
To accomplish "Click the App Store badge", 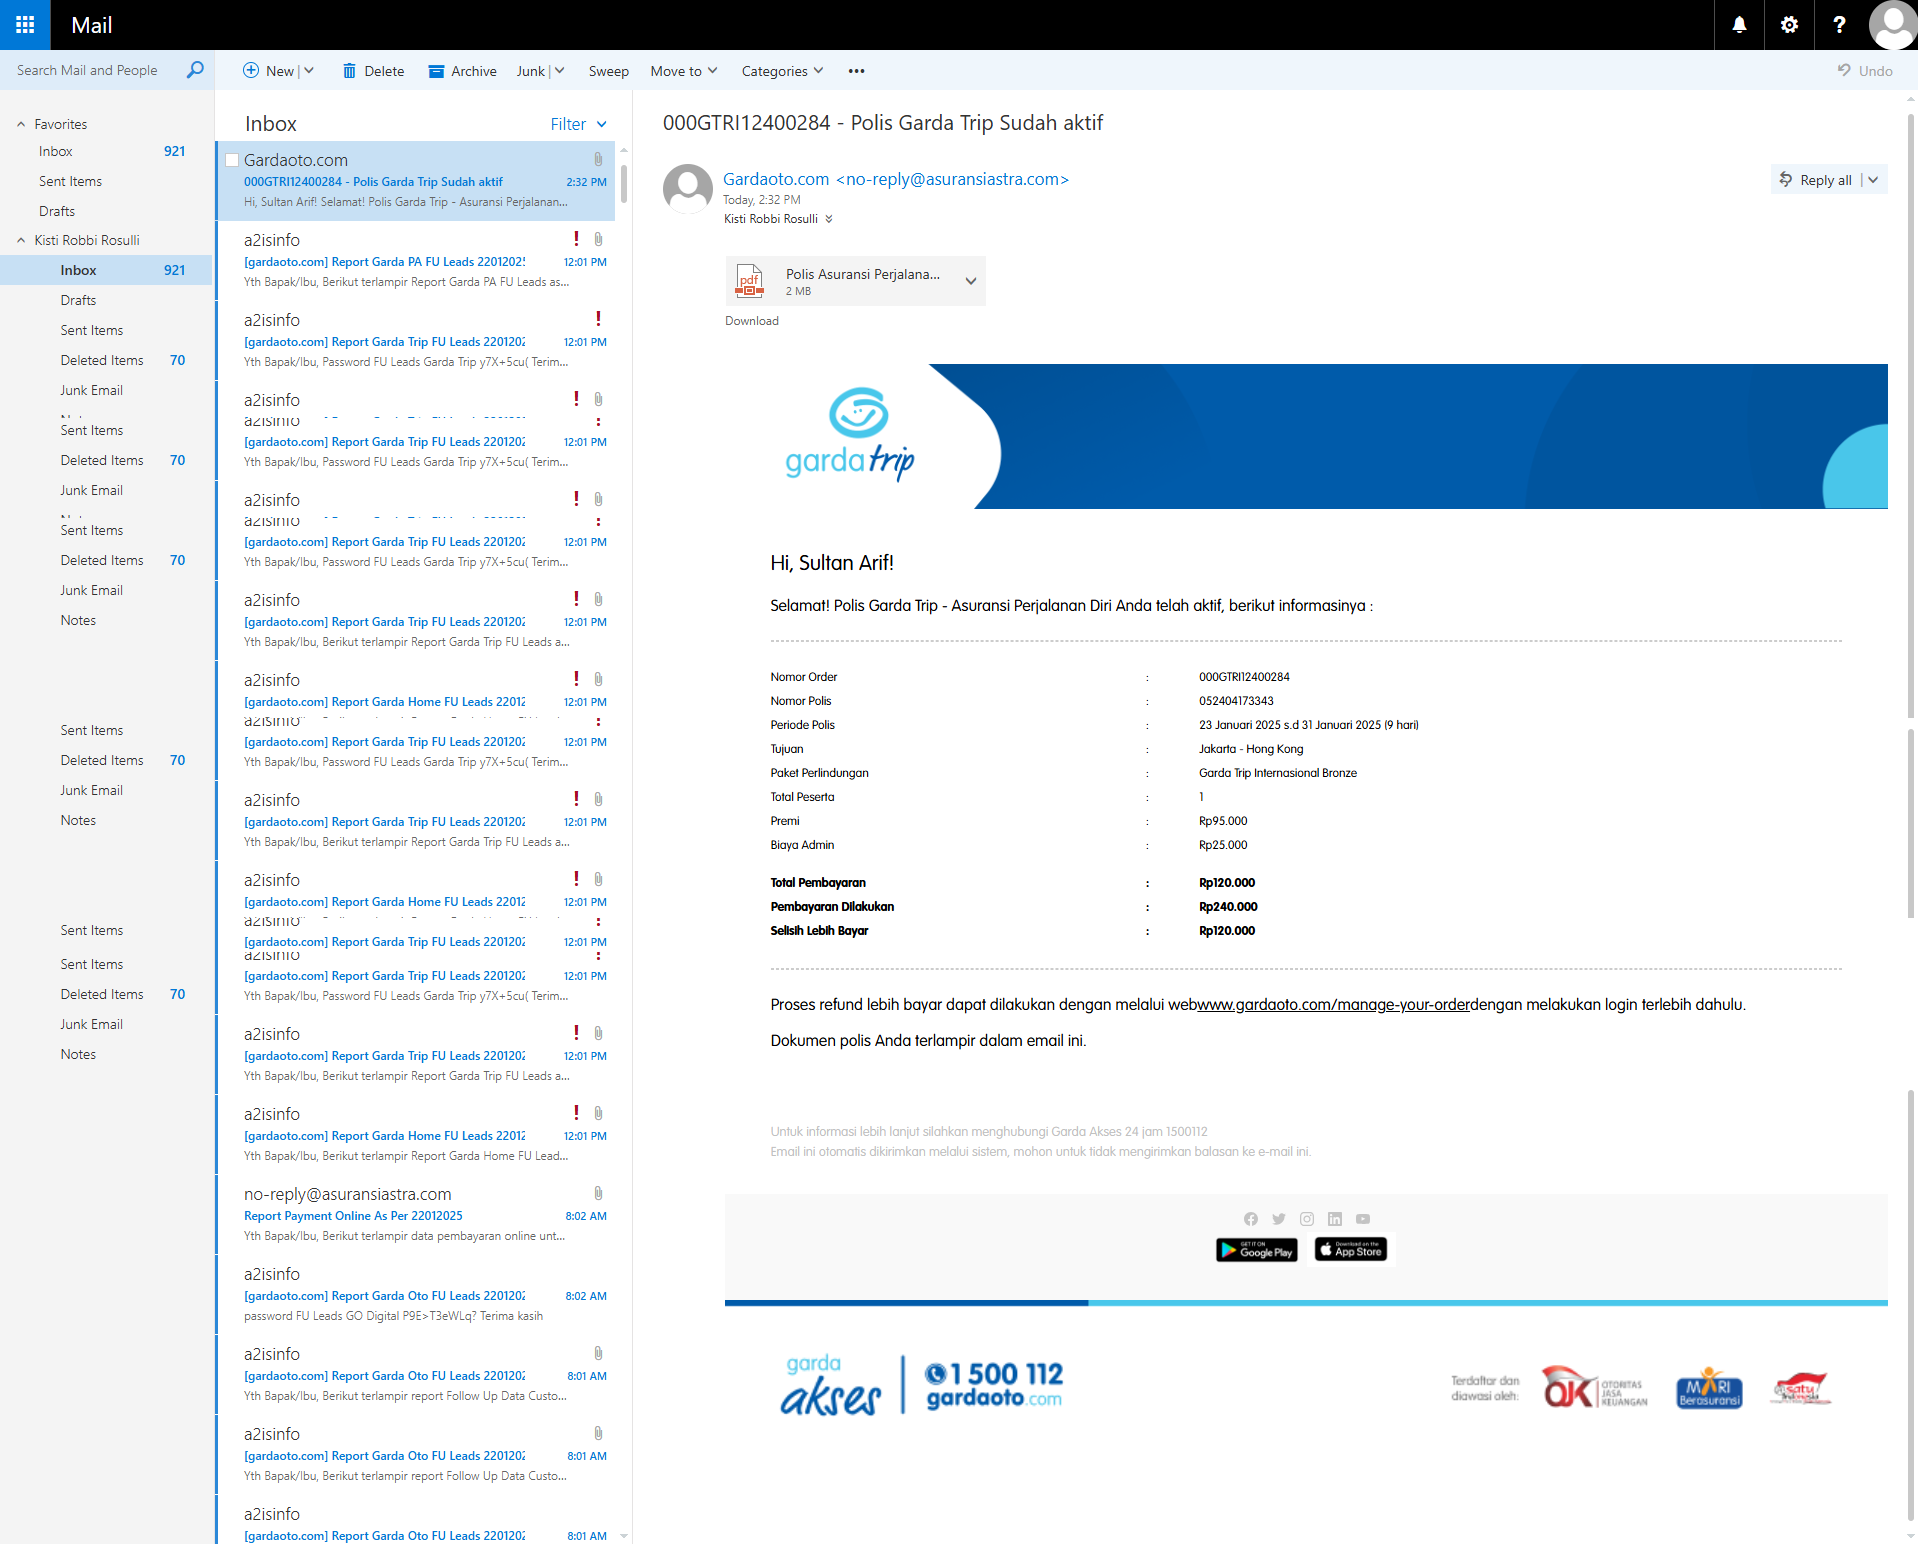I will click(x=1350, y=1250).
